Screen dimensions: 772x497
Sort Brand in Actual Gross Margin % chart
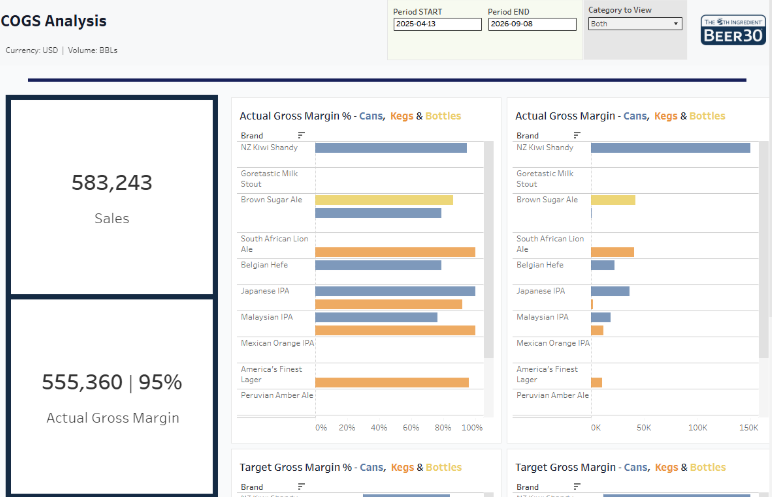pos(301,135)
